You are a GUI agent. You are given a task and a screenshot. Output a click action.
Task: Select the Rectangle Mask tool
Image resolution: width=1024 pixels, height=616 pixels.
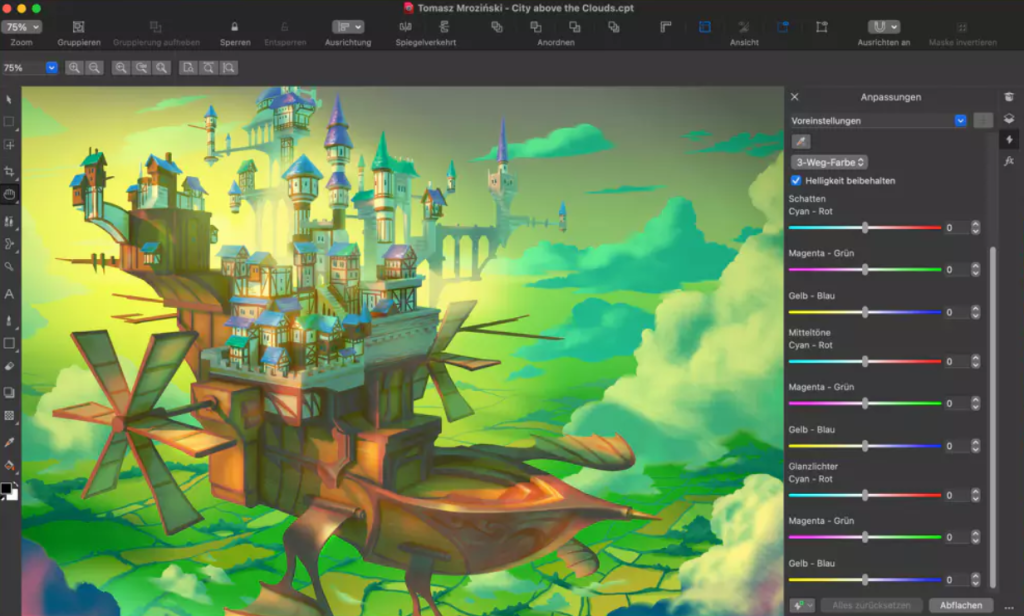pos(9,122)
